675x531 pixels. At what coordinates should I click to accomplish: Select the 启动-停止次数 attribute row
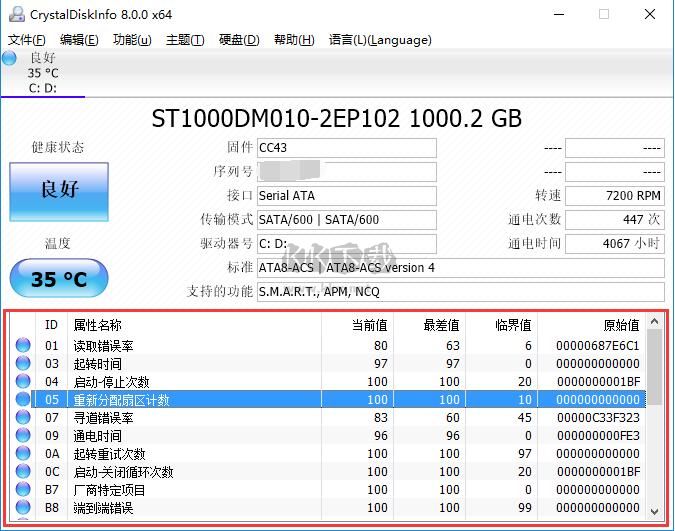coord(328,382)
